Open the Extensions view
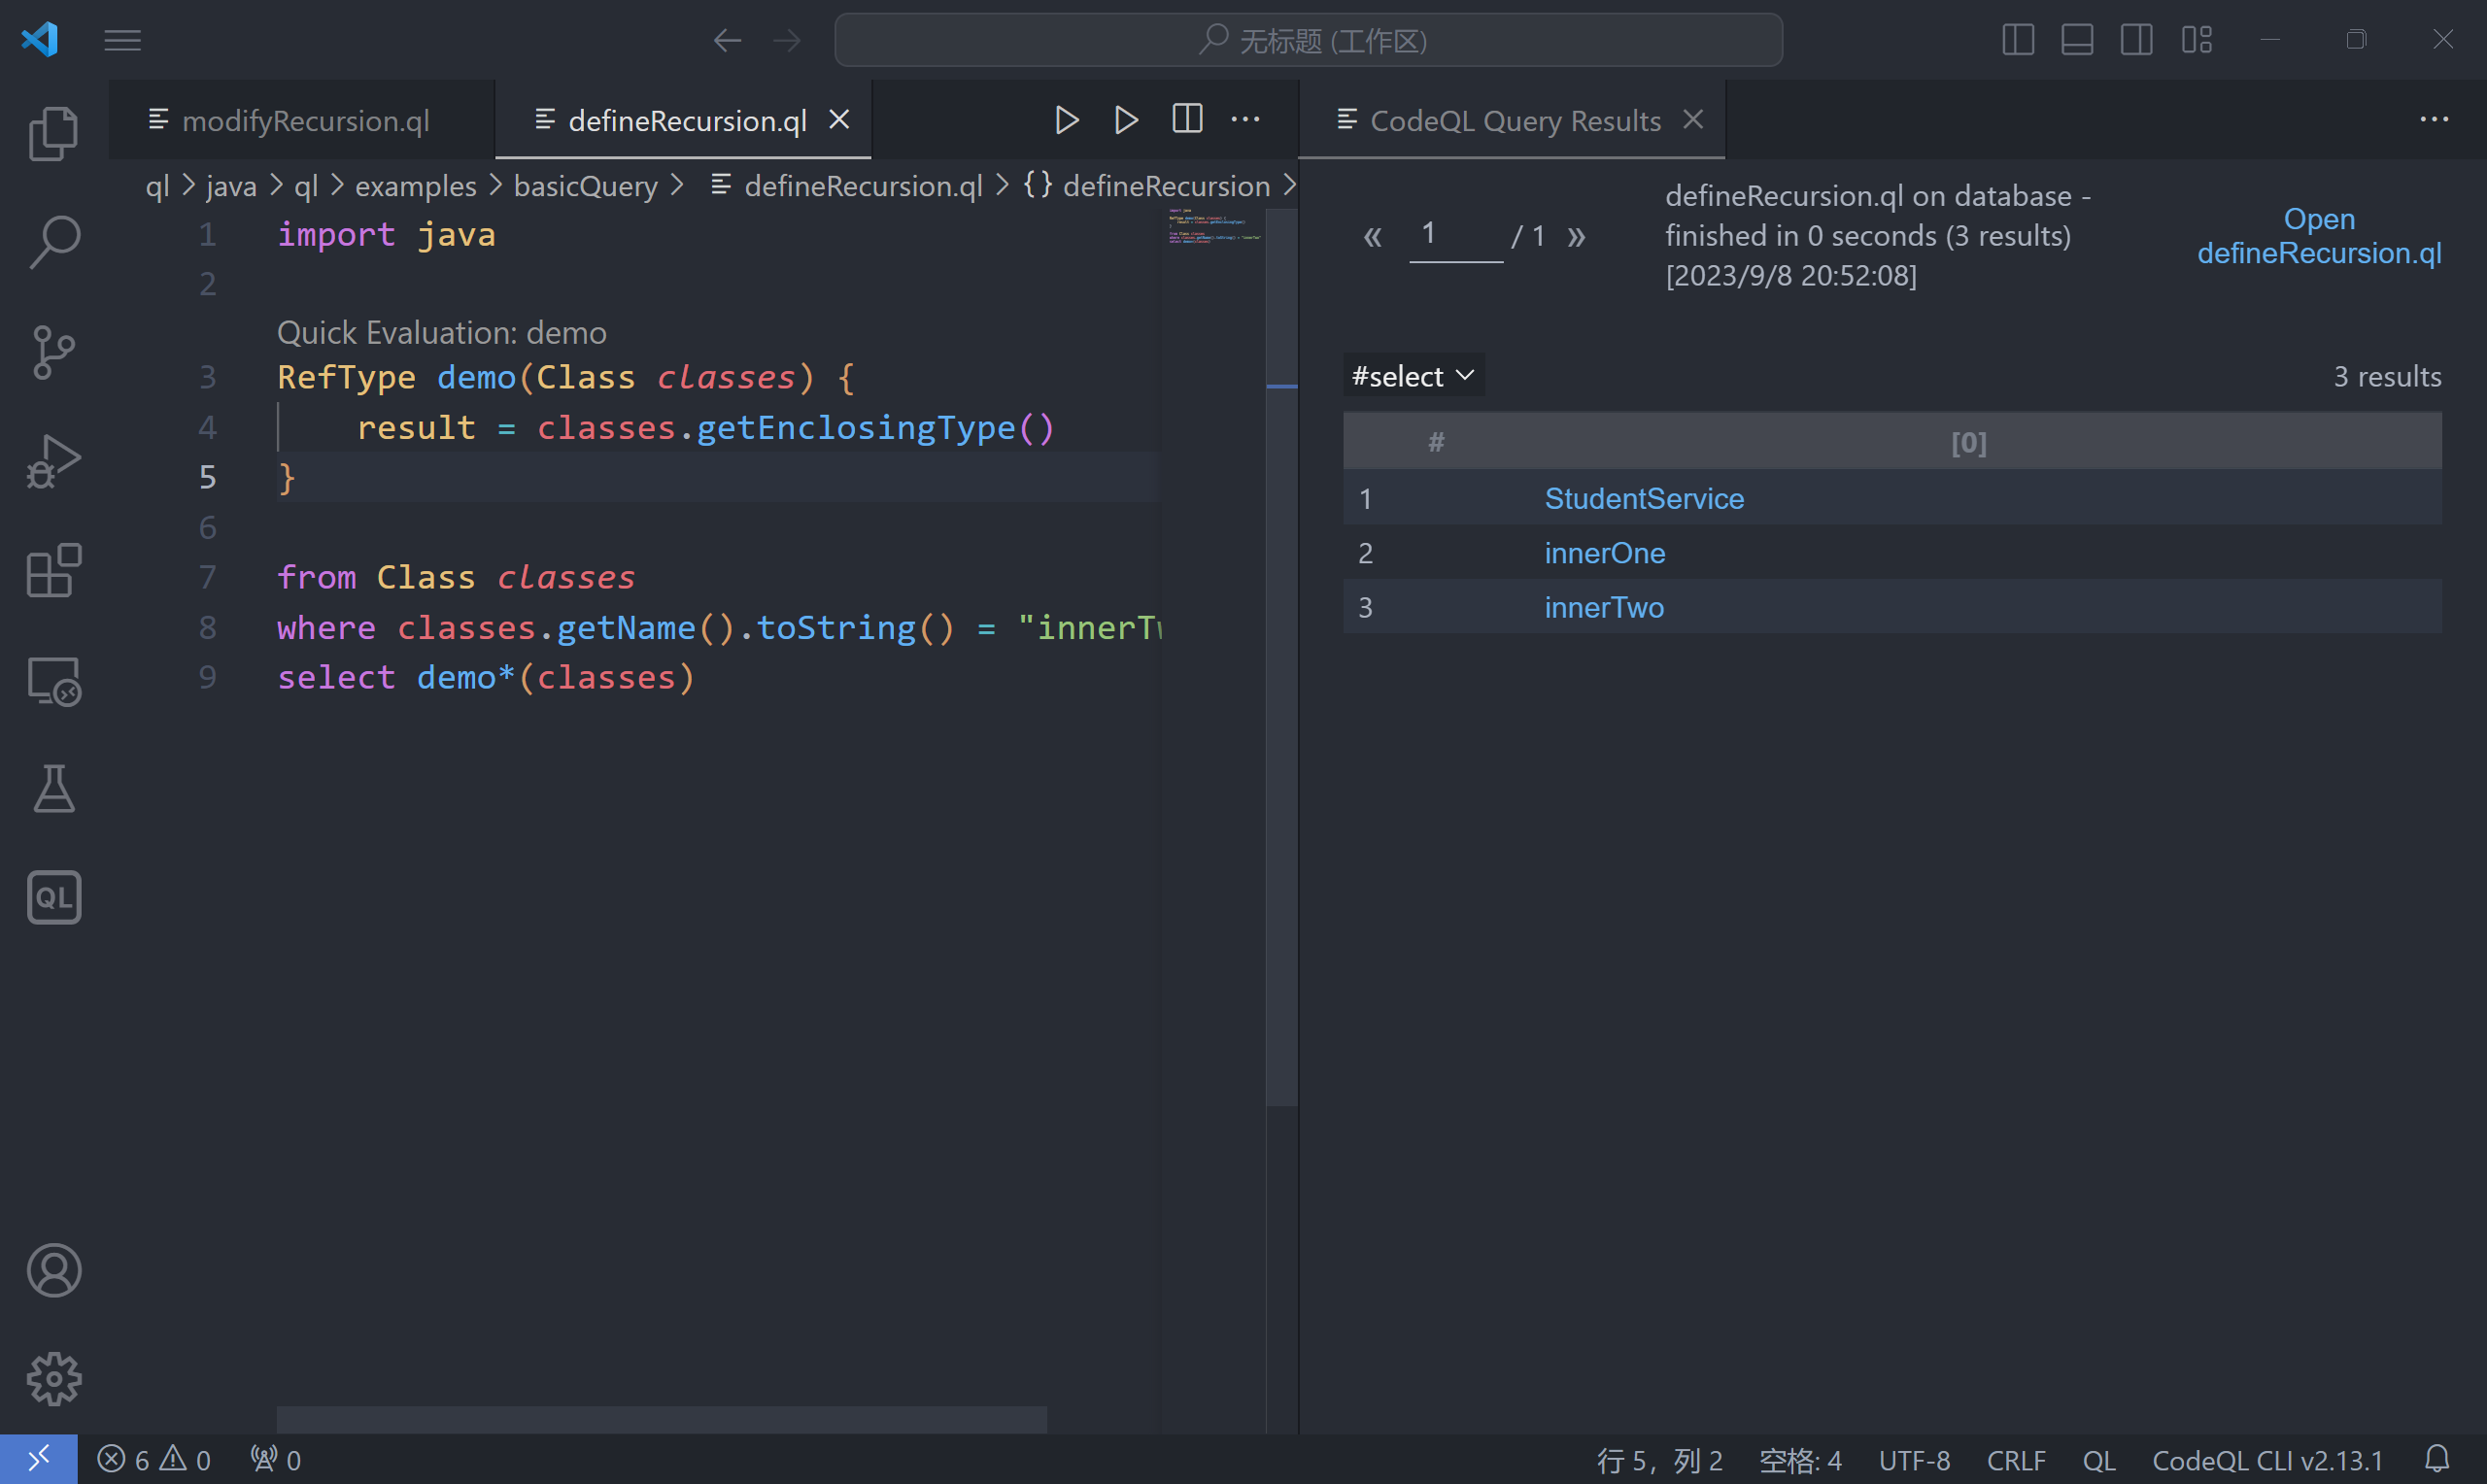This screenshot has width=2487, height=1484. pos(53,570)
